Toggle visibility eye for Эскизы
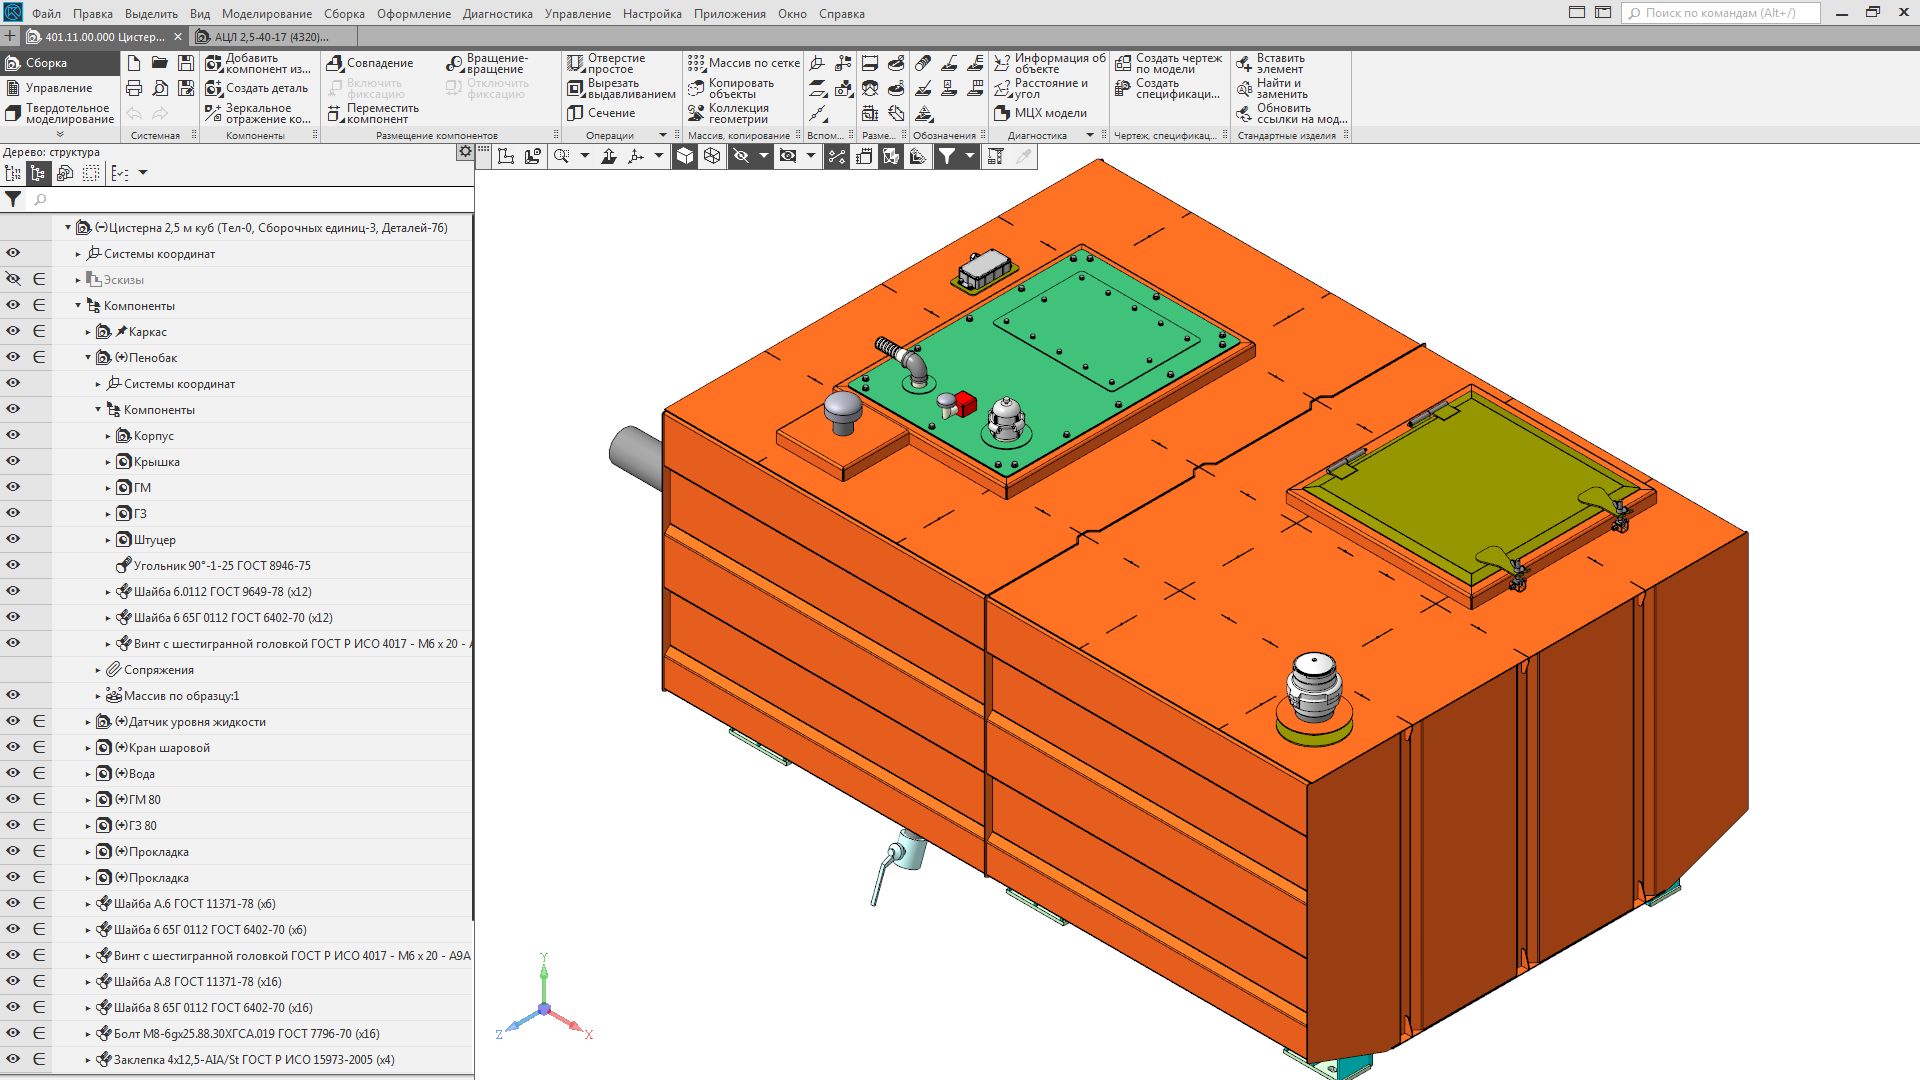1920x1080 pixels. click(x=13, y=279)
